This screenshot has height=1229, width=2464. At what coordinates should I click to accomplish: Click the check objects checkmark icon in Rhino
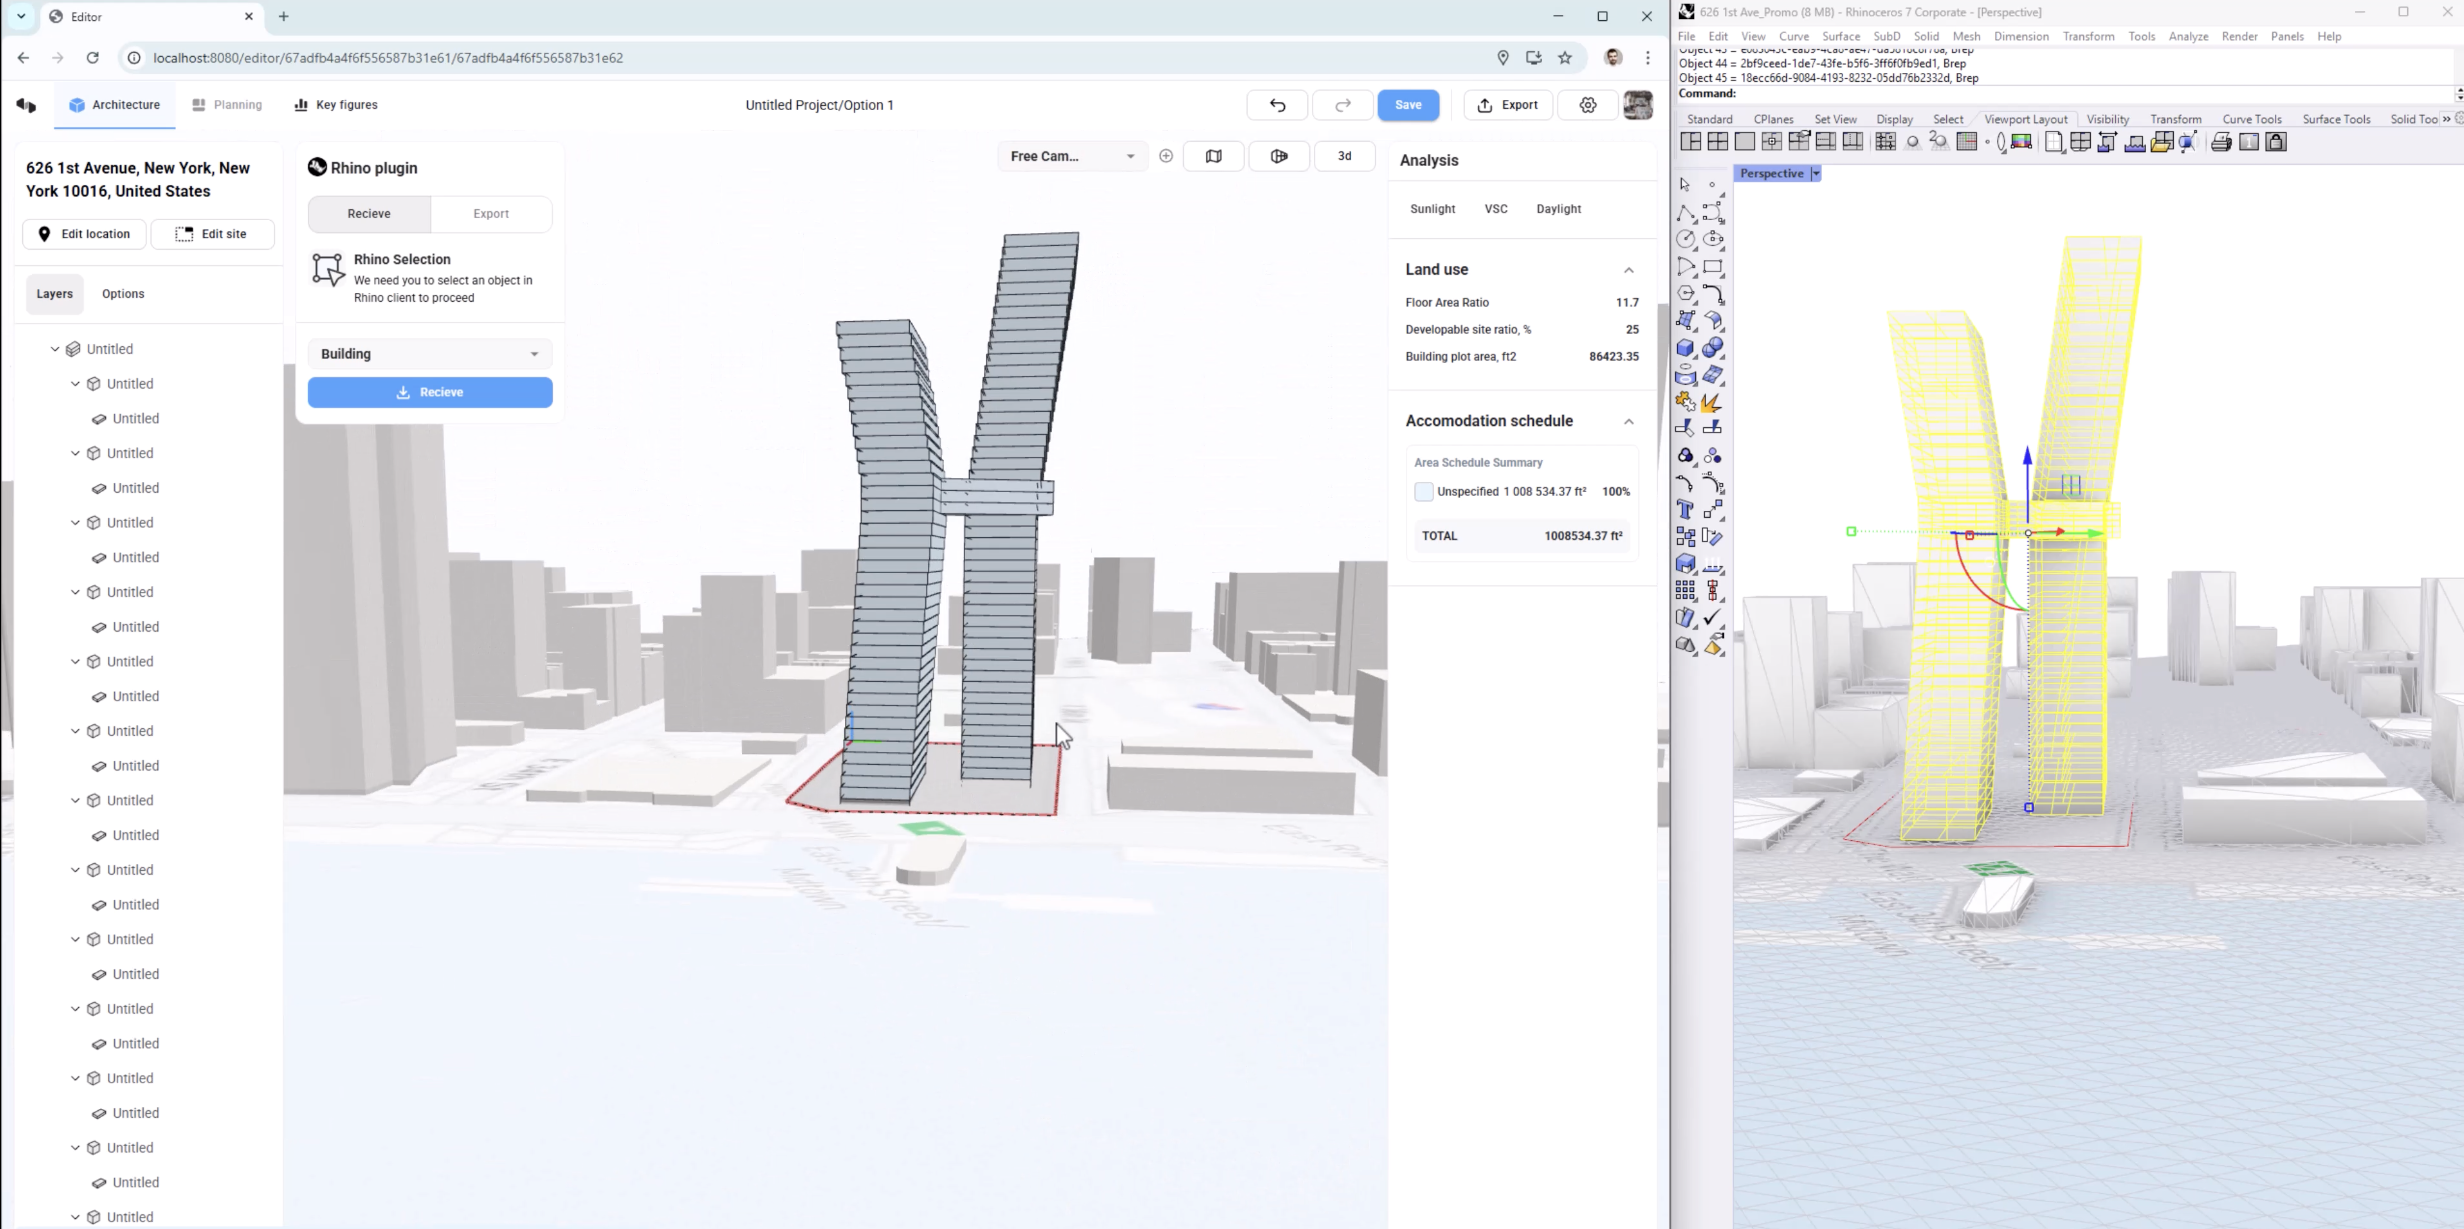1713,618
